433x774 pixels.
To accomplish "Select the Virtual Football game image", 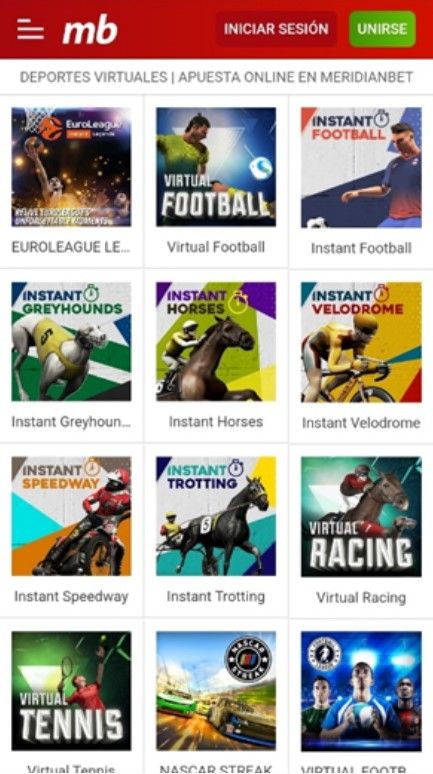I will [x=216, y=167].
